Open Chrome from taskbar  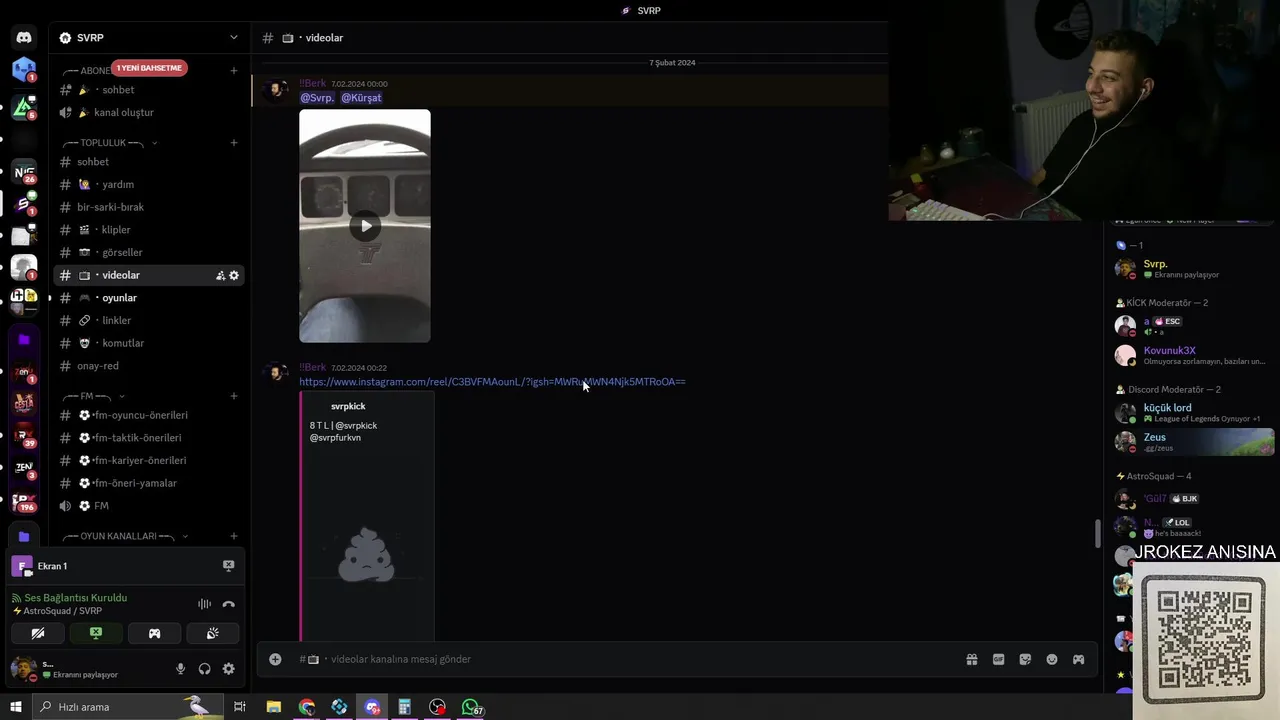click(306, 707)
